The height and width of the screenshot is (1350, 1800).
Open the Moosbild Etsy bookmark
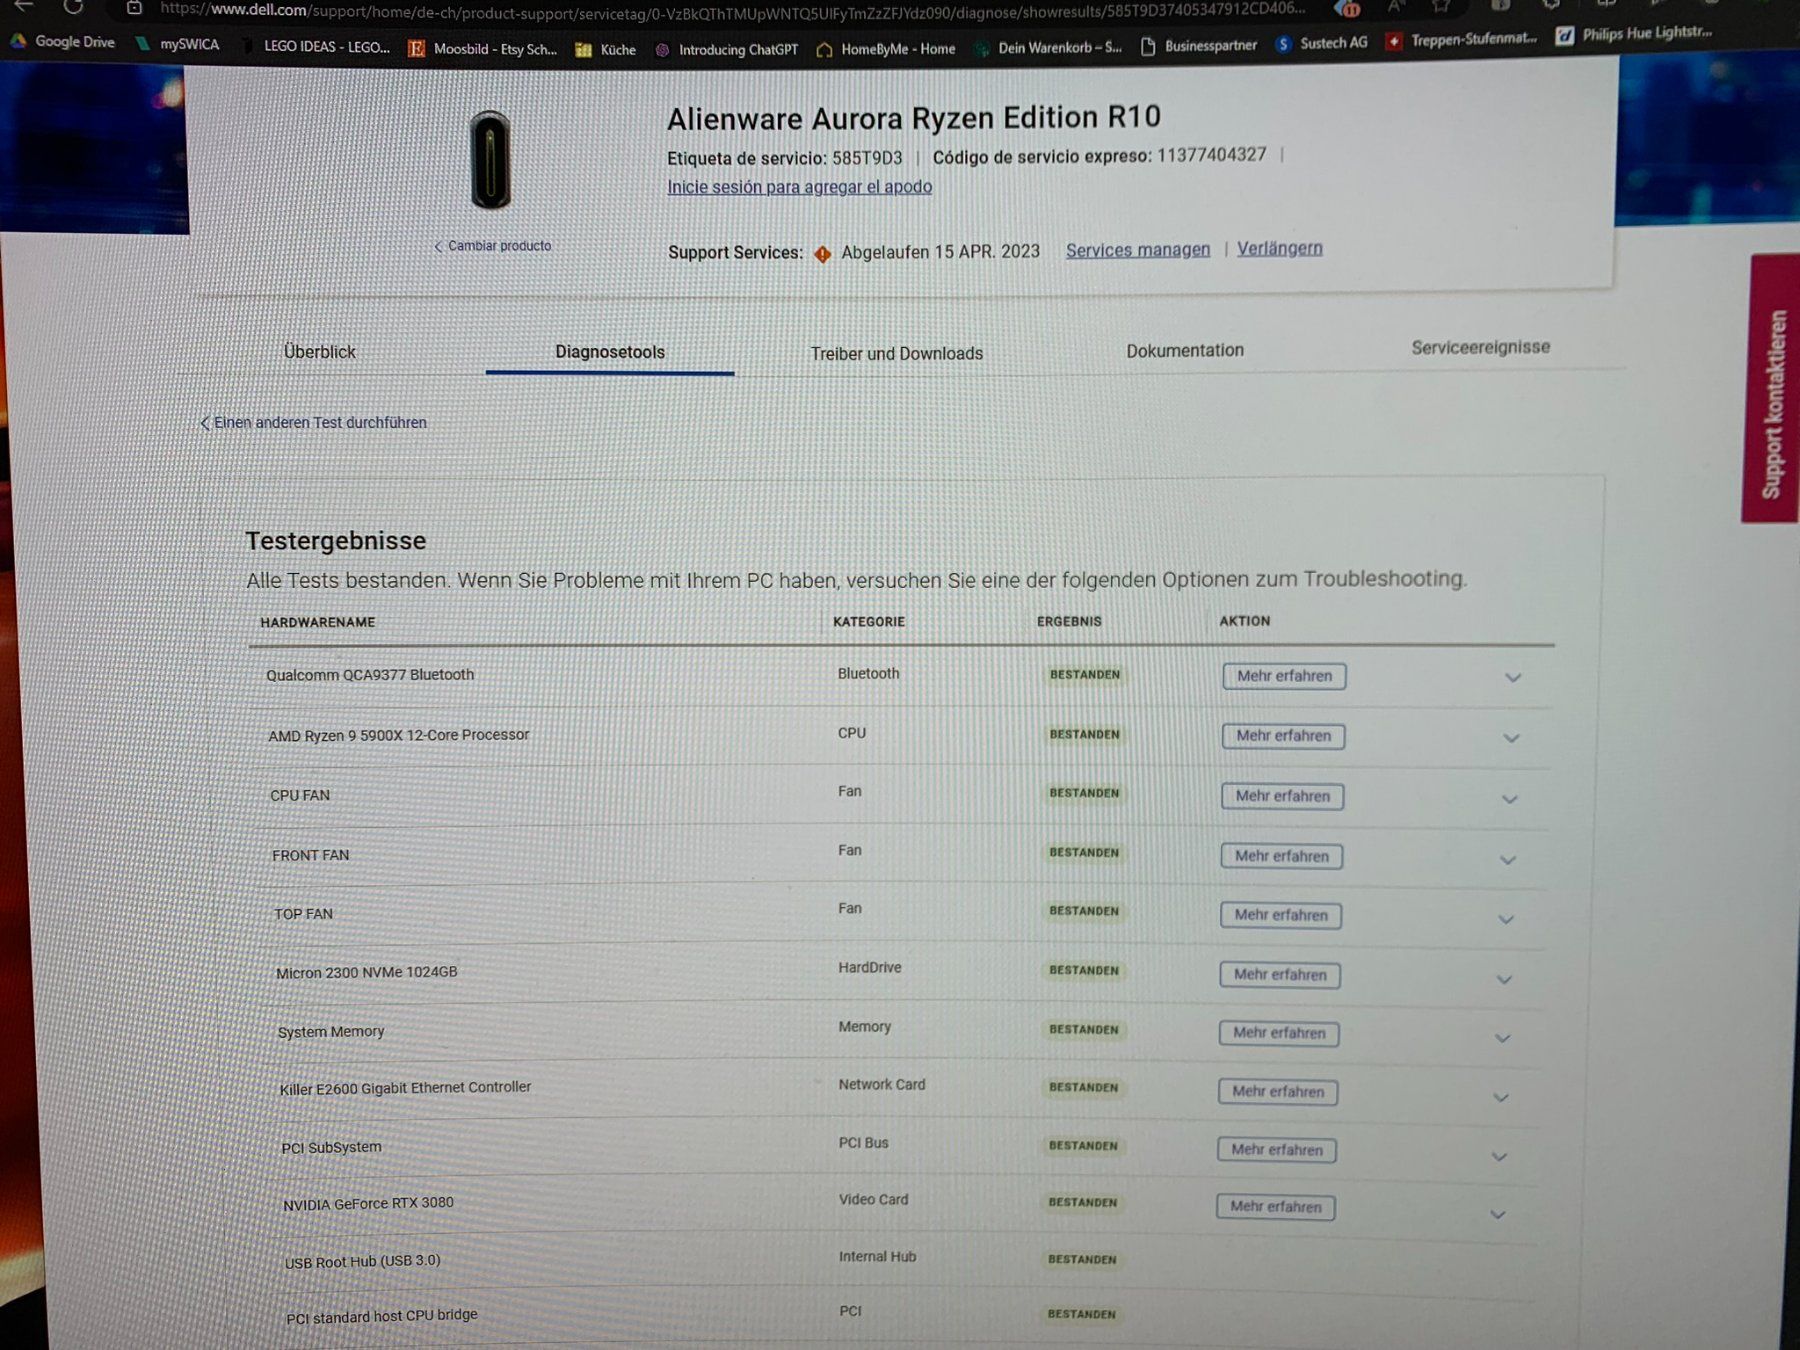point(483,48)
